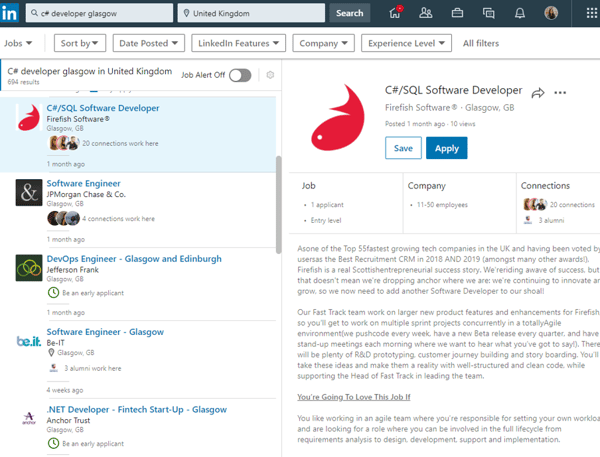Click '11-50 employees' text

pyautogui.click(x=442, y=205)
